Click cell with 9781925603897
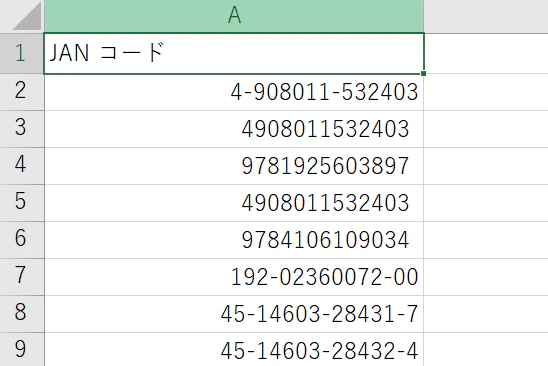548x366 pixels. click(x=234, y=166)
